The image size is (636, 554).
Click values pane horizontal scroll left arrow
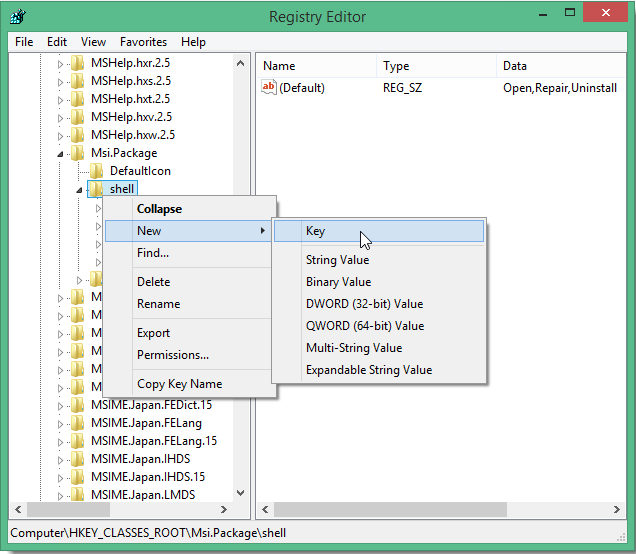point(265,509)
